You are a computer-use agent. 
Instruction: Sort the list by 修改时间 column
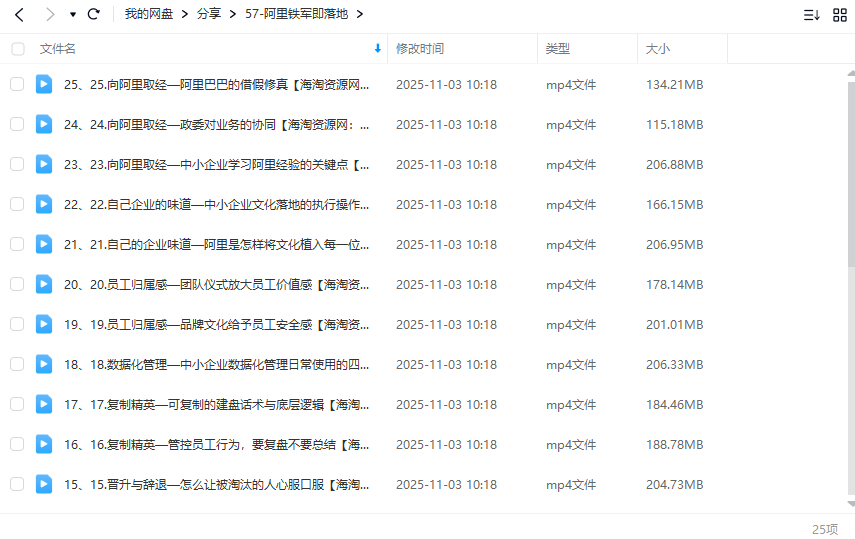click(x=420, y=49)
